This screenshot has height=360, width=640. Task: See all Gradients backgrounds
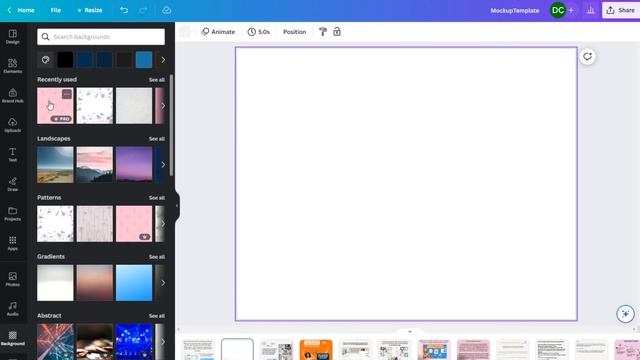157,257
